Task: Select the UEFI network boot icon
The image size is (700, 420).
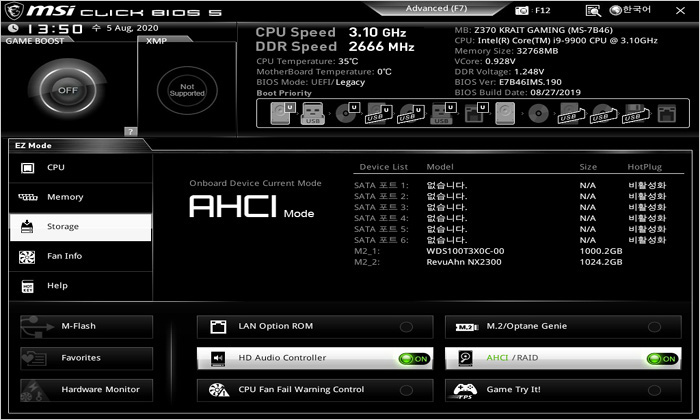Action: tap(476, 113)
